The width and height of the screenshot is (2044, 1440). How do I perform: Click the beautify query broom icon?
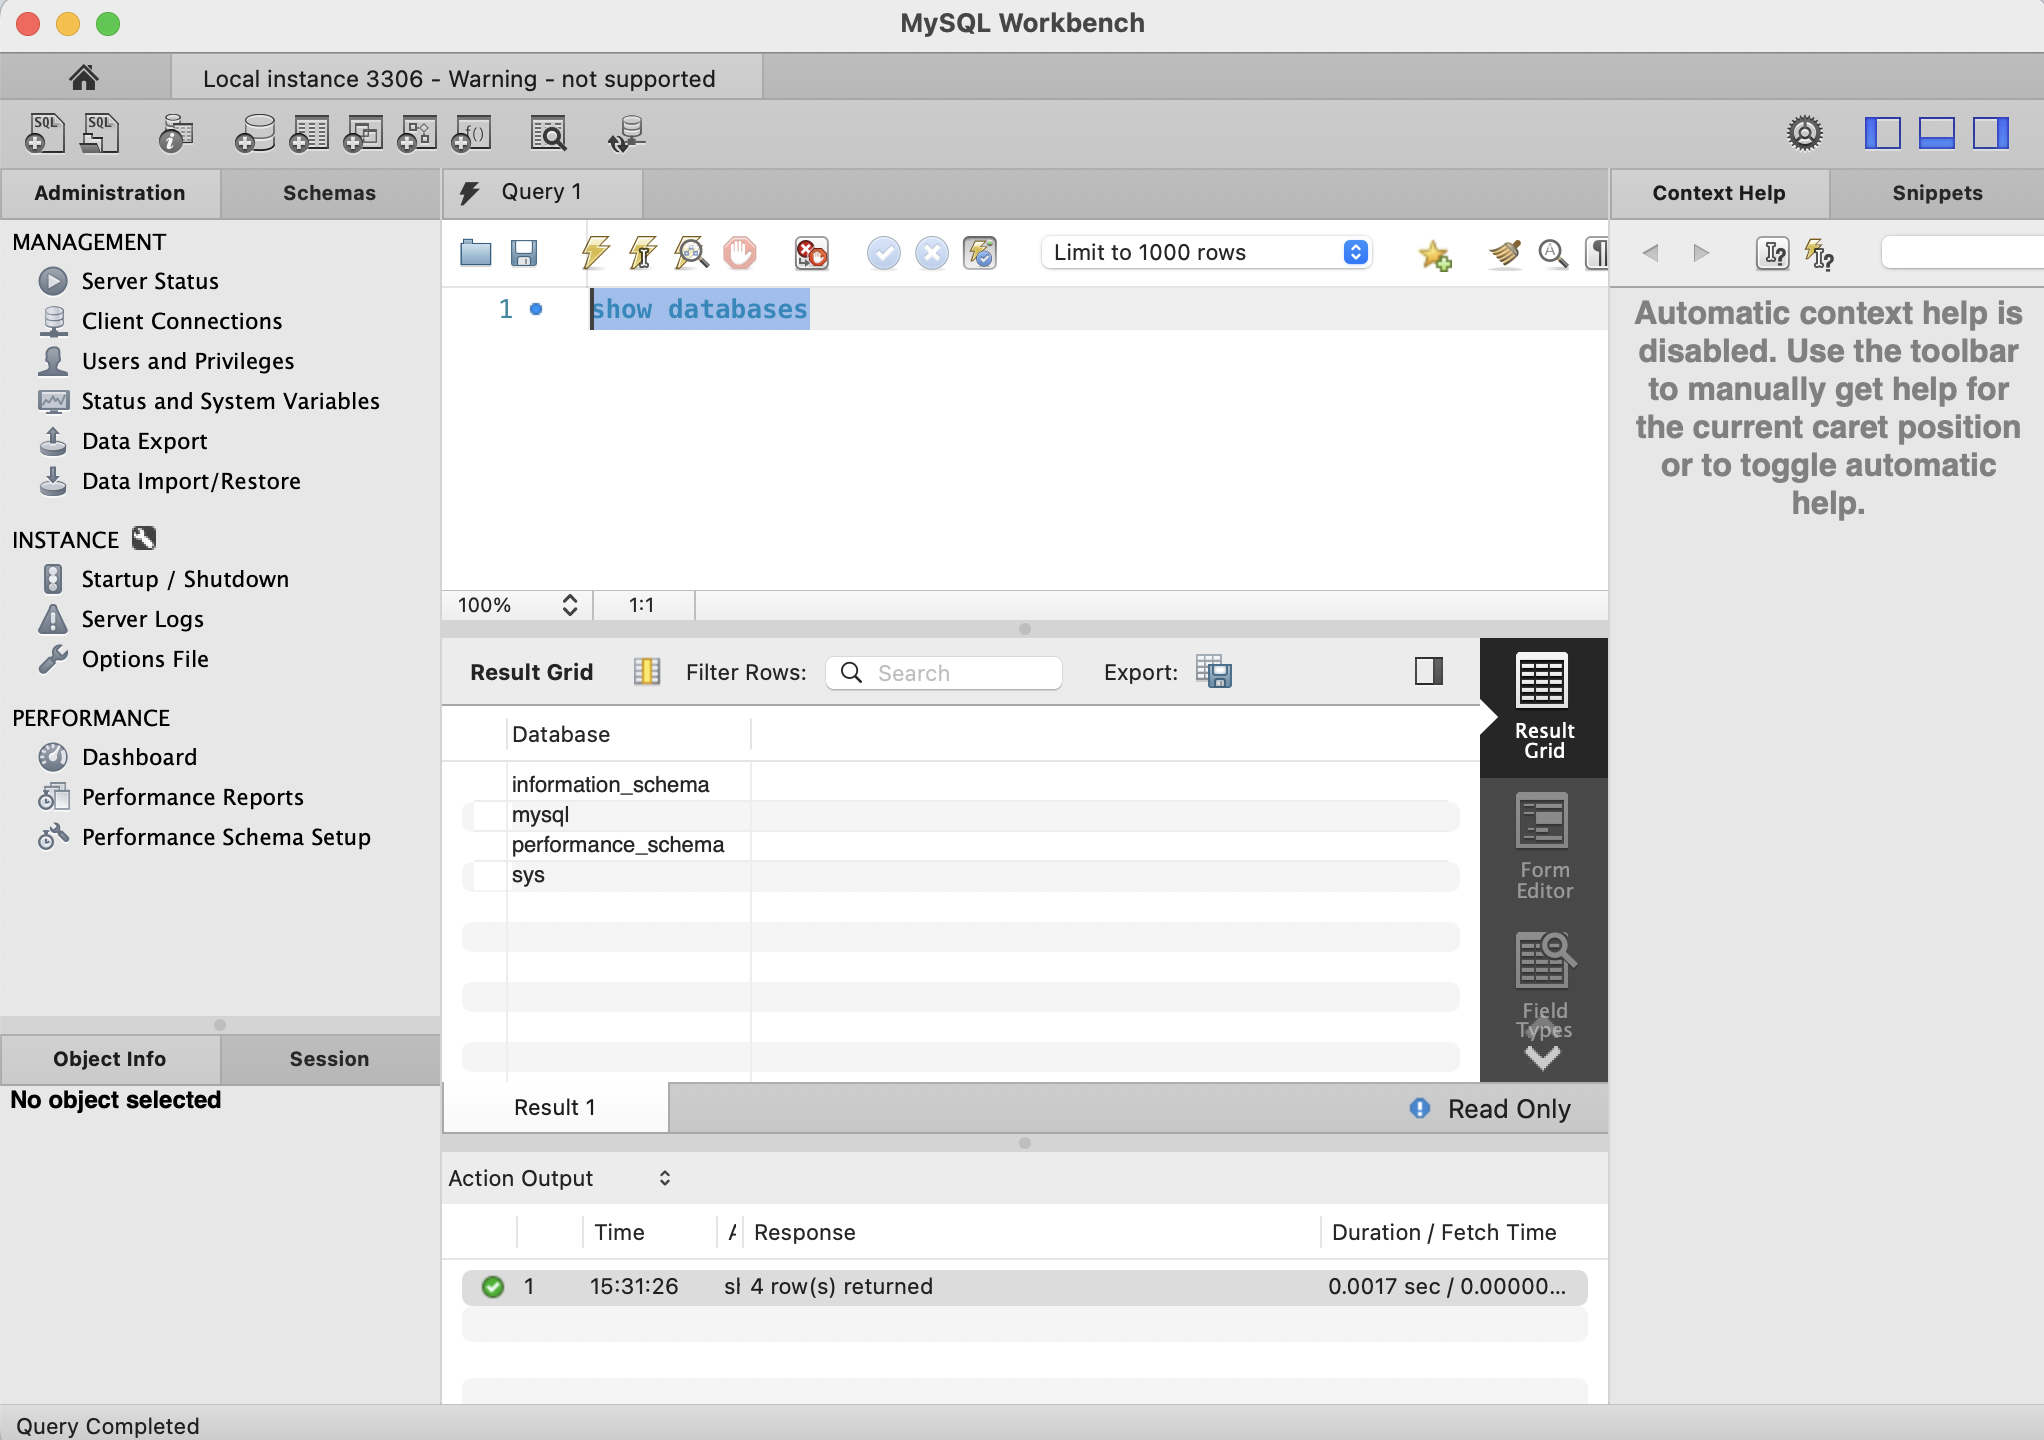click(1504, 254)
